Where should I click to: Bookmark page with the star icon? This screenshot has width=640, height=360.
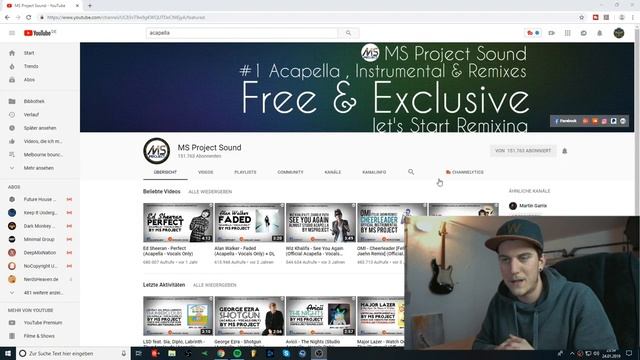582,18
